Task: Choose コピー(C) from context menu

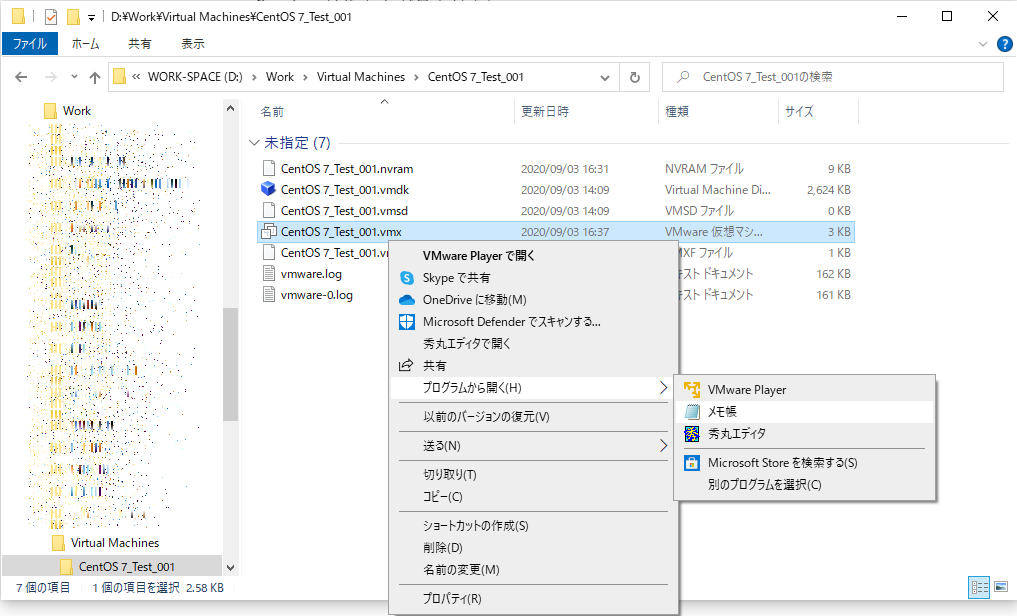Action: pyautogui.click(x=442, y=497)
